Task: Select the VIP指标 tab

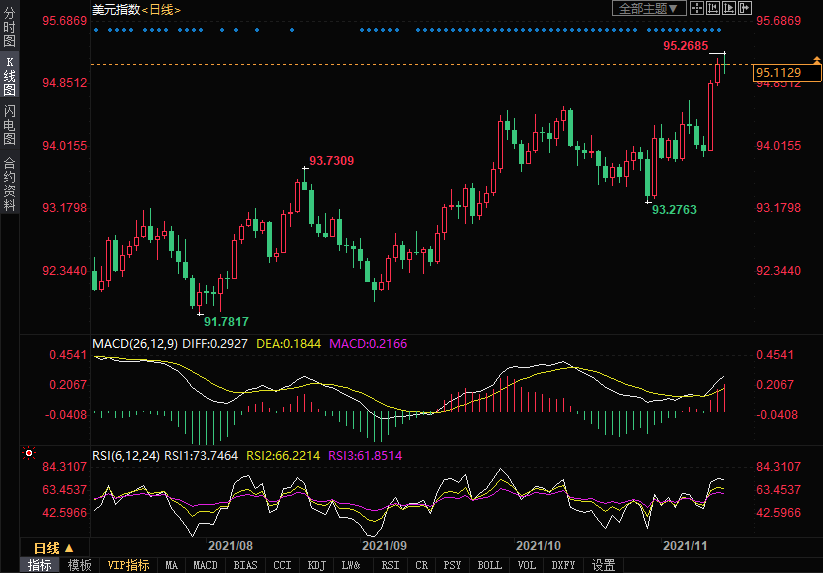Action: pyautogui.click(x=128, y=565)
